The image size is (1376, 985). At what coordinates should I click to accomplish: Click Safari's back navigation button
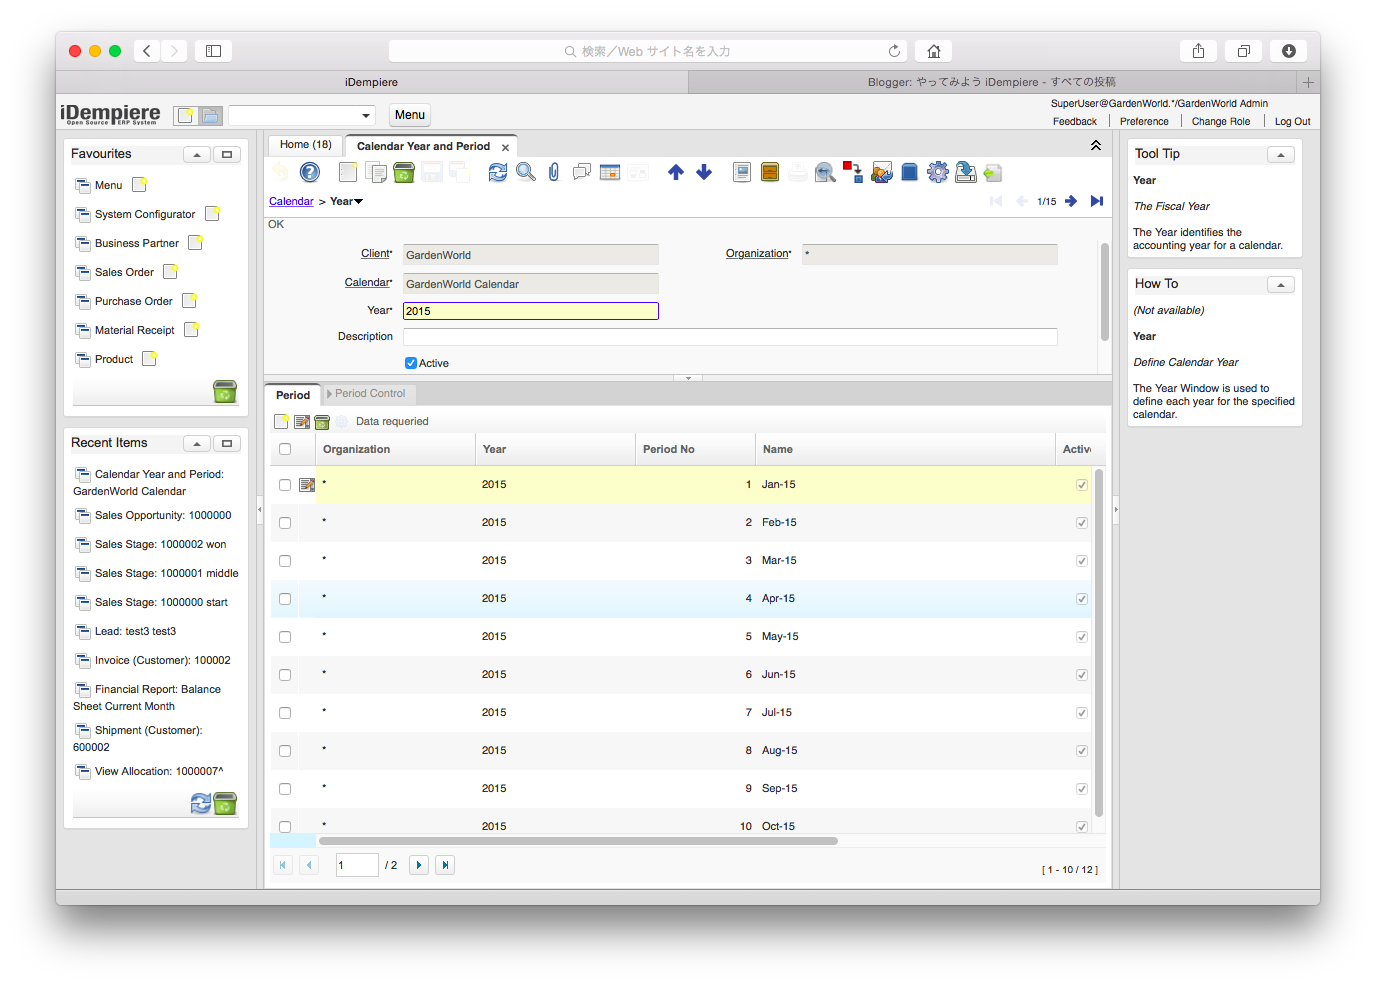pyautogui.click(x=147, y=51)
